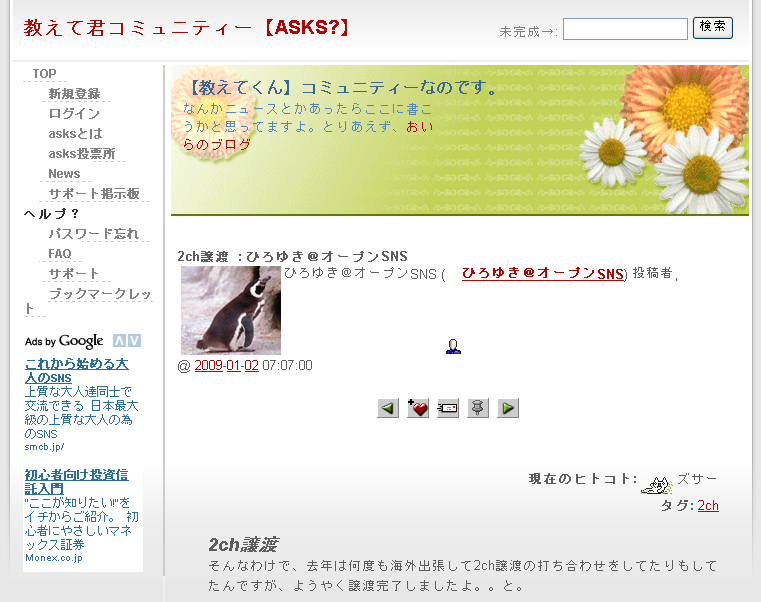
Task: Click the green previous-post arrow icon
Action: tap(388, 408)
